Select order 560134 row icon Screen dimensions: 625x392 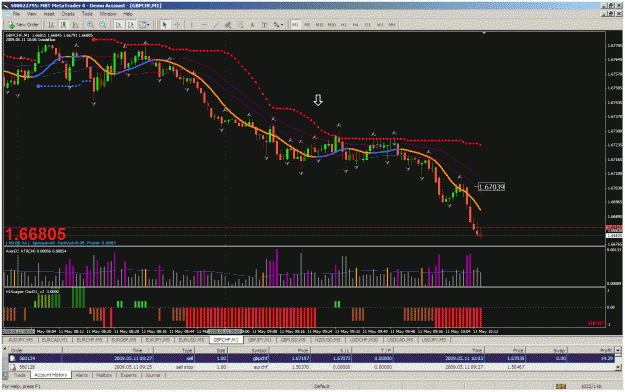(13, 359)
